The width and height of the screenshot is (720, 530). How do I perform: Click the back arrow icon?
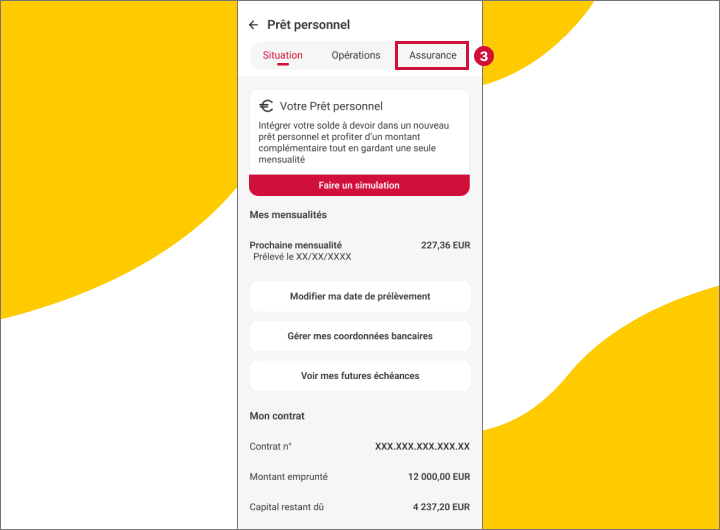[x=254, y=25]
